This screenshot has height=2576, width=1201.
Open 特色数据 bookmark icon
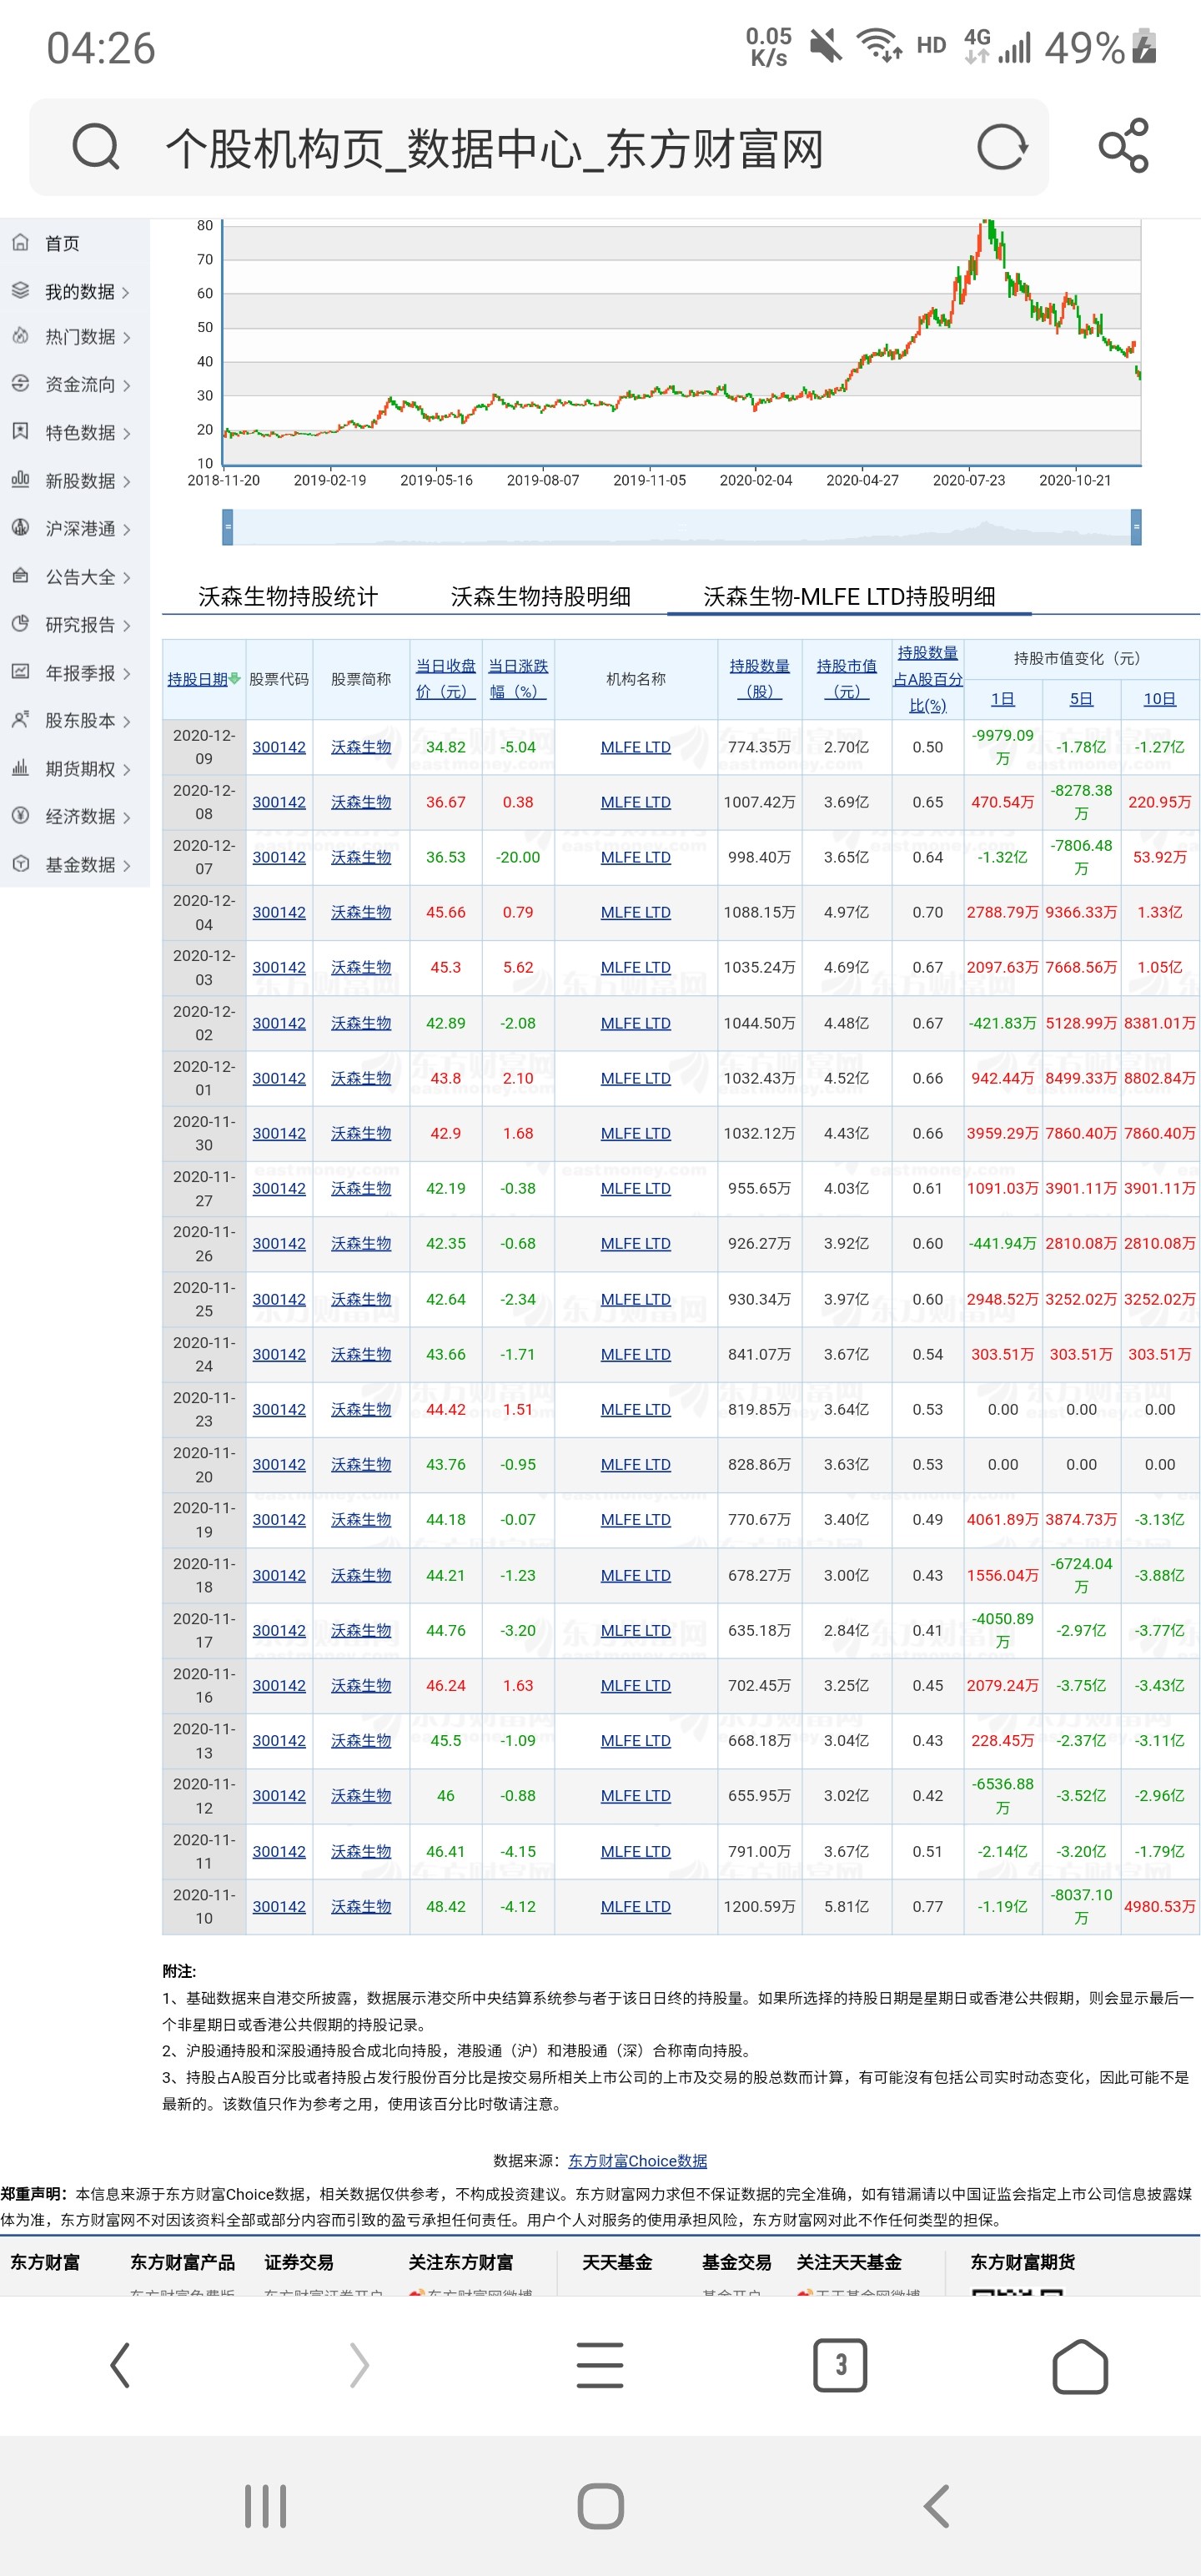(x=20, y=432)
